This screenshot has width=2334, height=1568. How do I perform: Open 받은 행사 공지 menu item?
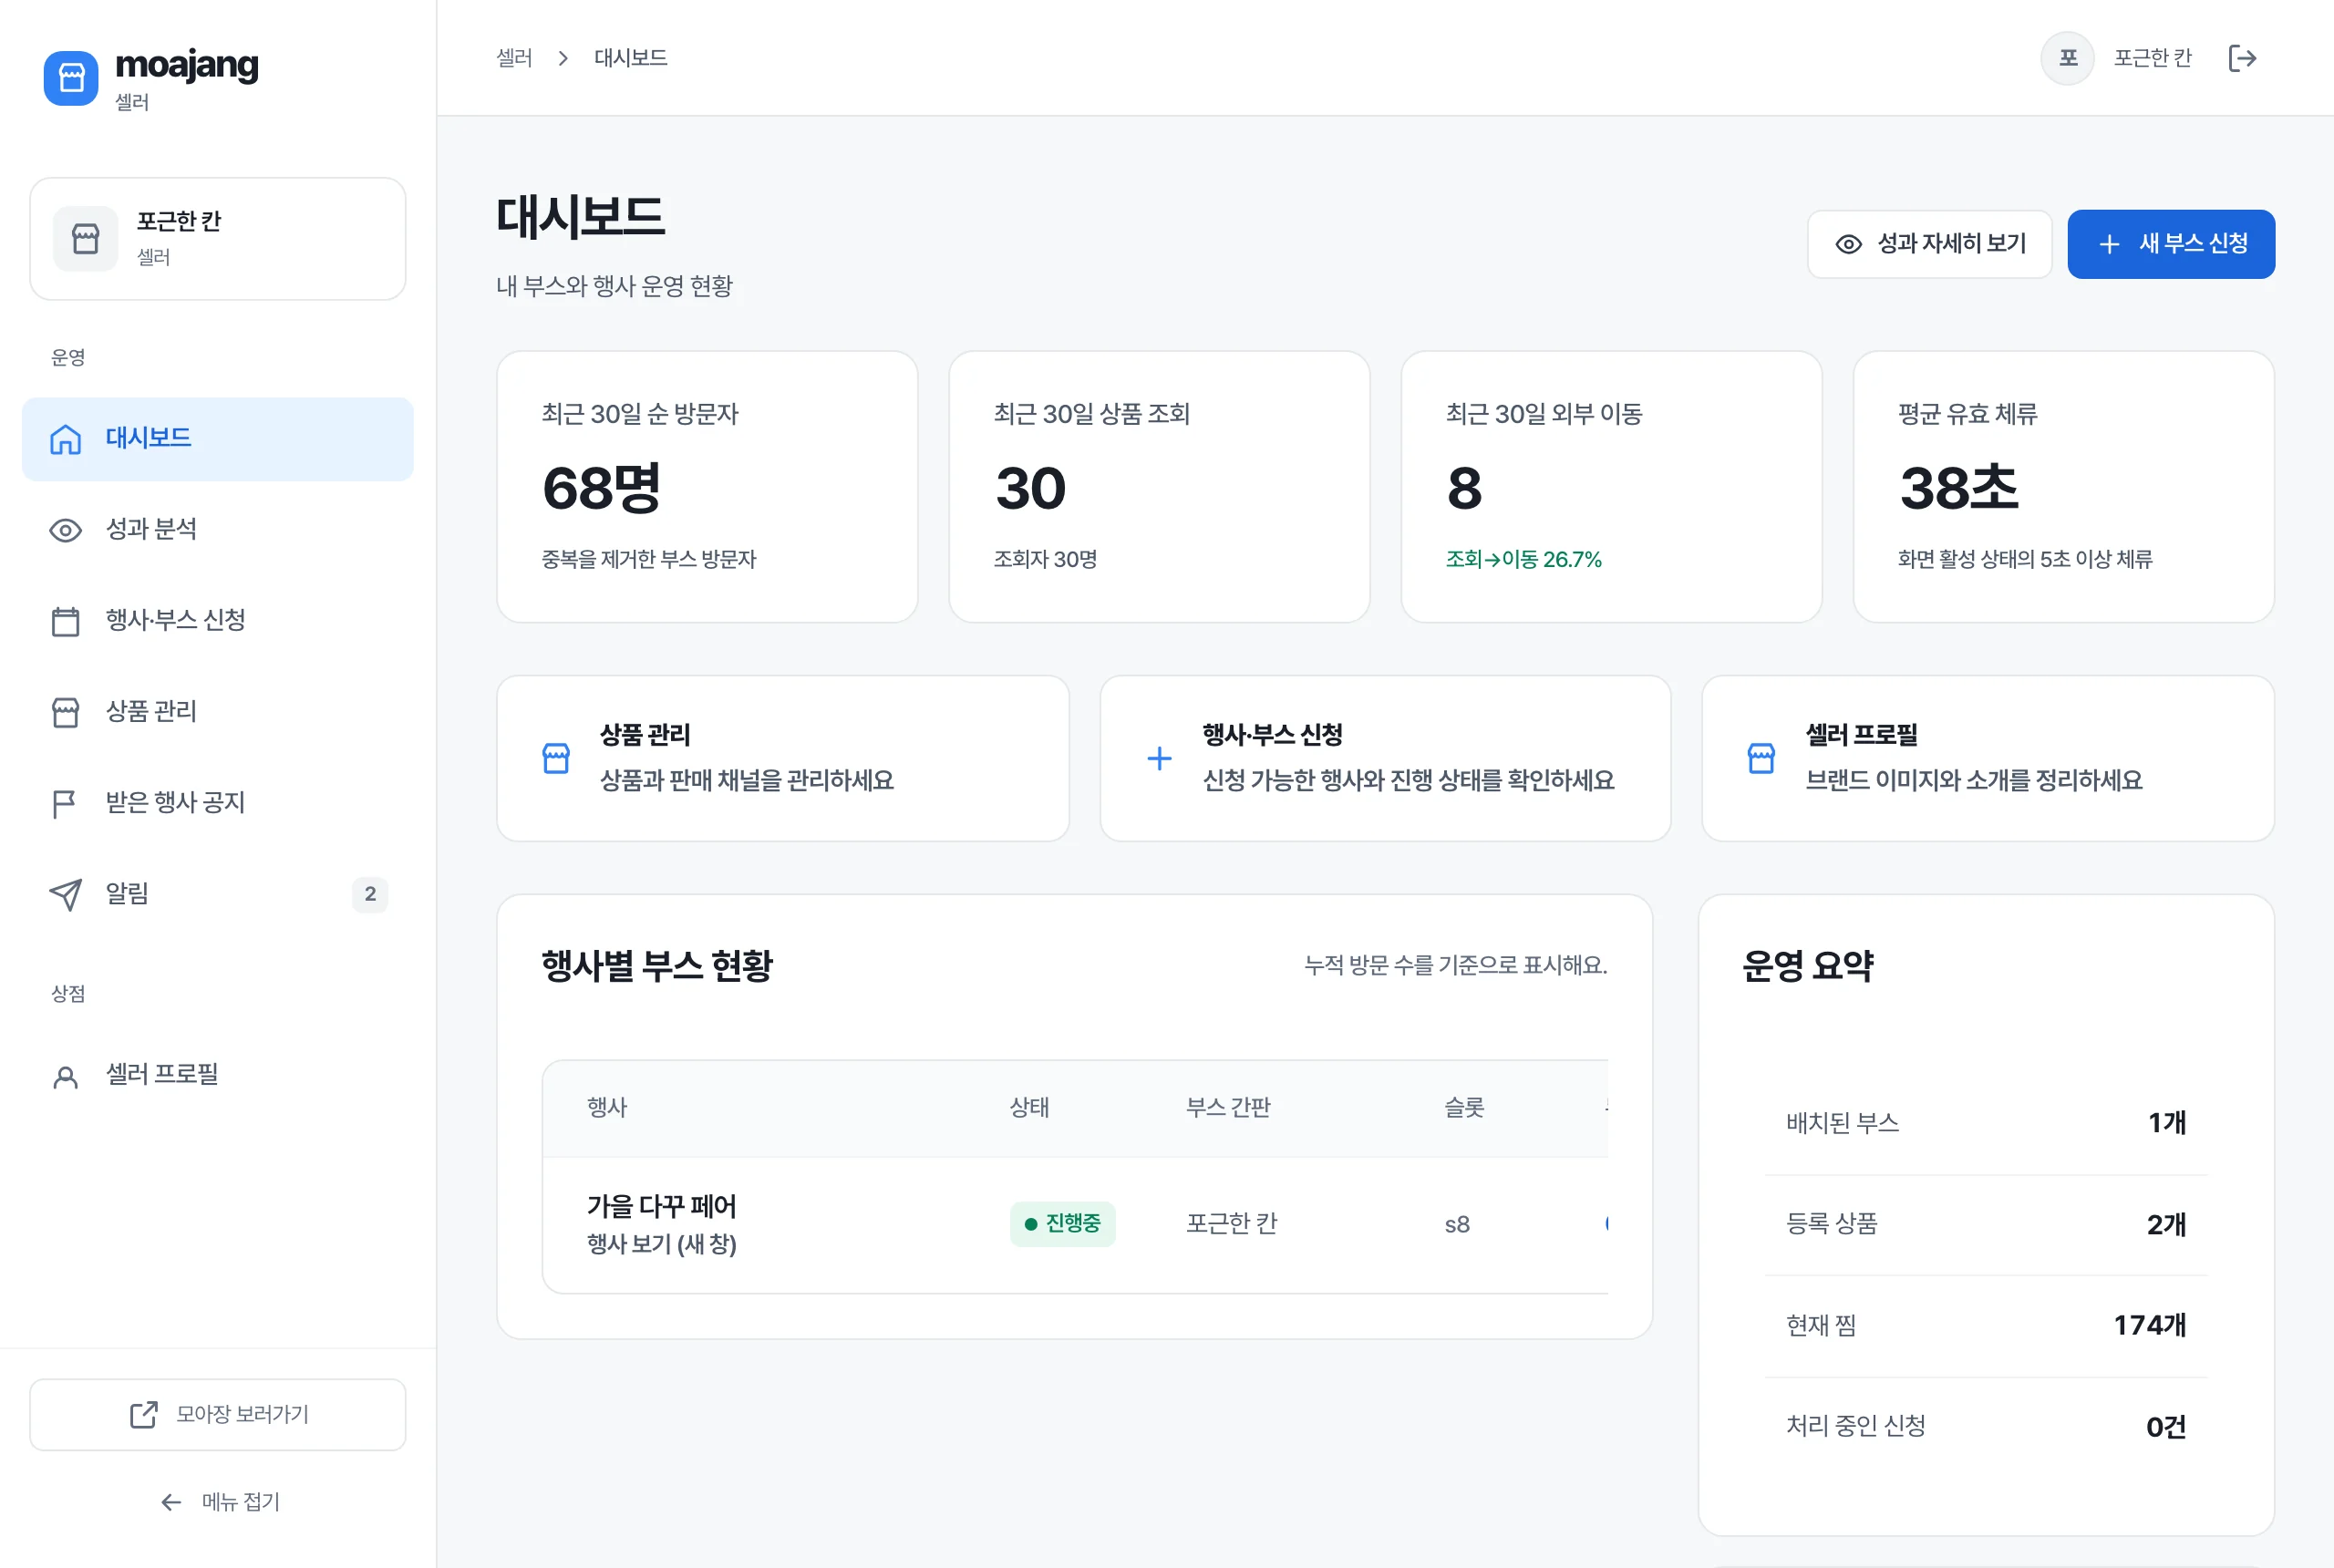coord(218,803)
